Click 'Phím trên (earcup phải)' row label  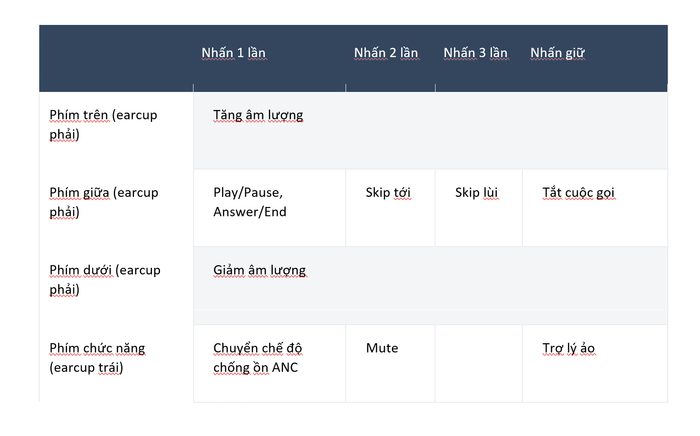(104, 124)
